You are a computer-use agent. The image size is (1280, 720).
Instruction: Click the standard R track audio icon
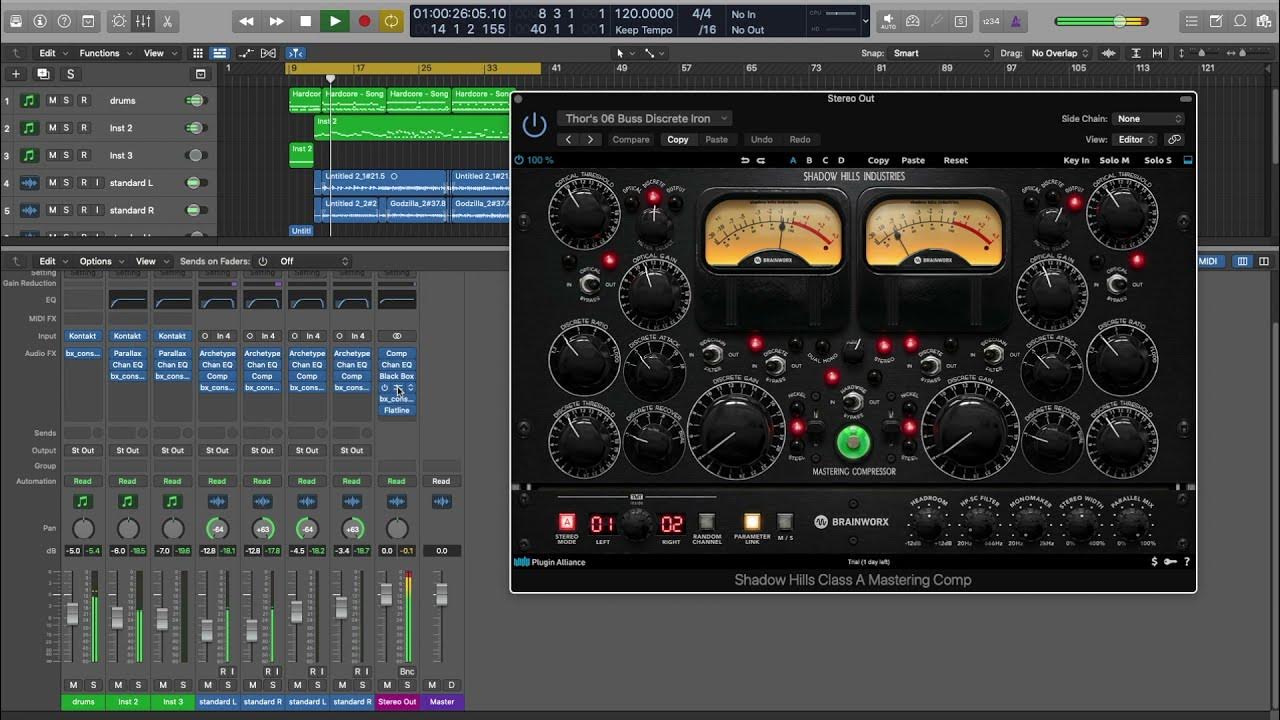(29, 211)
